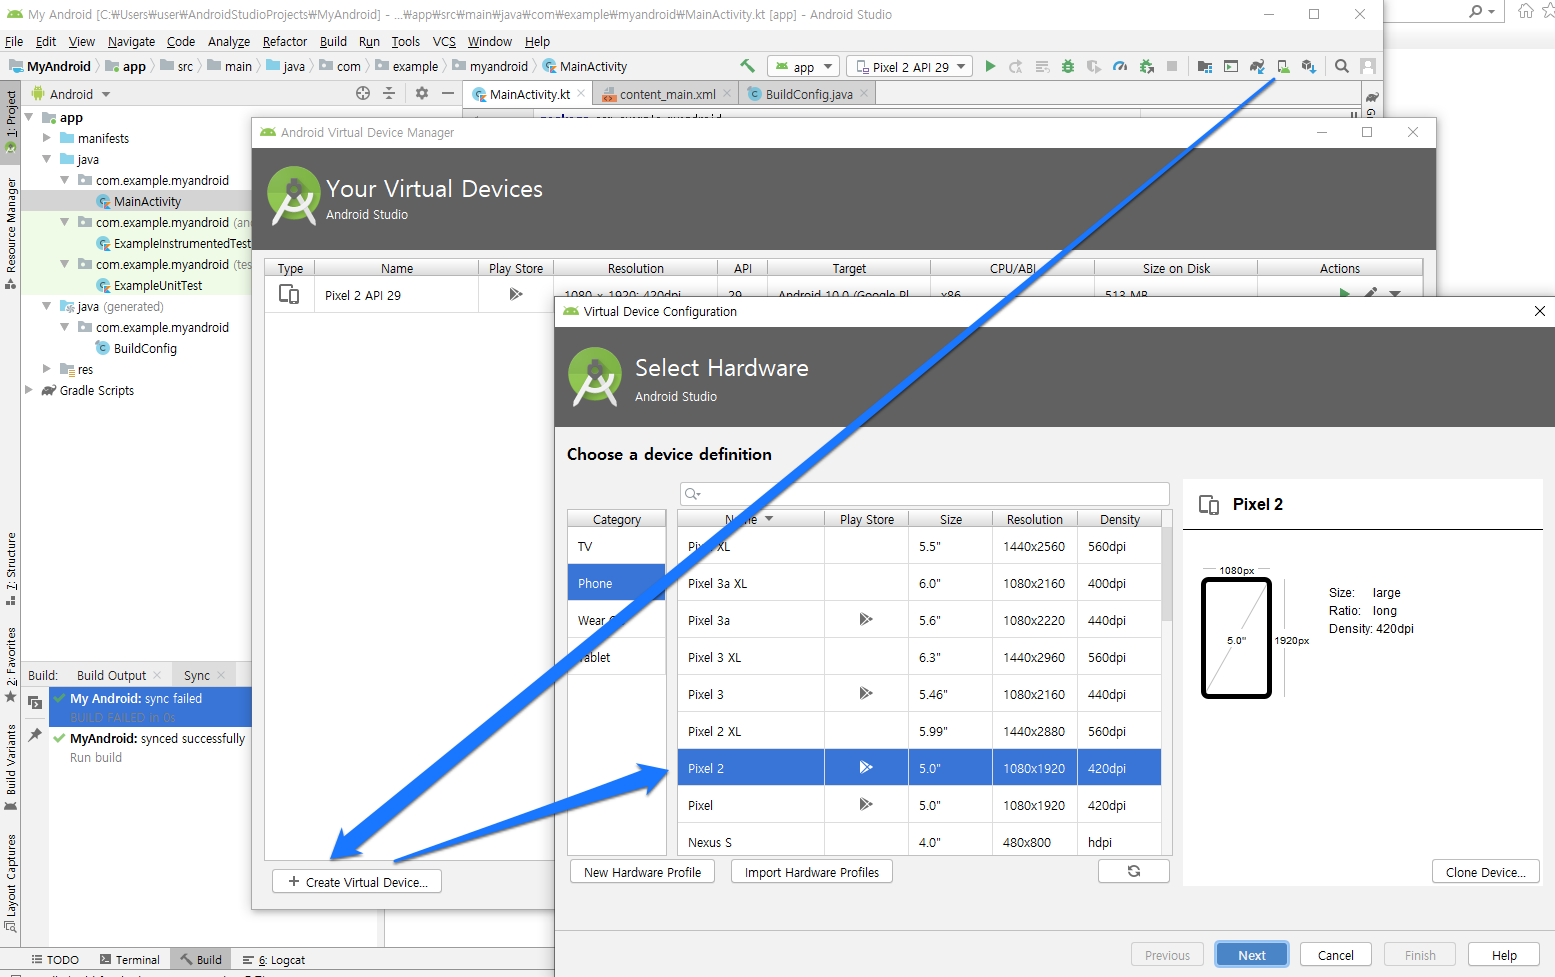This screenshot has width=1555, height=977.
Task: Click the Search Everywhere magnifier icon
Action: coord(1342,66)
